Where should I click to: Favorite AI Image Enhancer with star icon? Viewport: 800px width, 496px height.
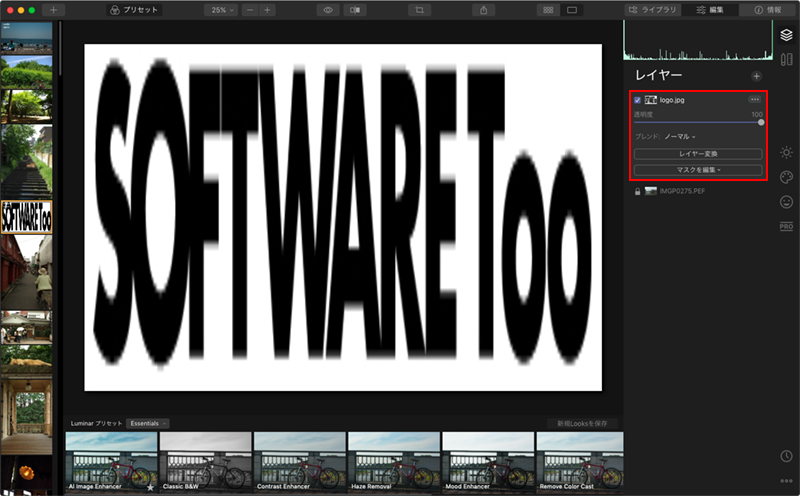[x=151, y=488]
